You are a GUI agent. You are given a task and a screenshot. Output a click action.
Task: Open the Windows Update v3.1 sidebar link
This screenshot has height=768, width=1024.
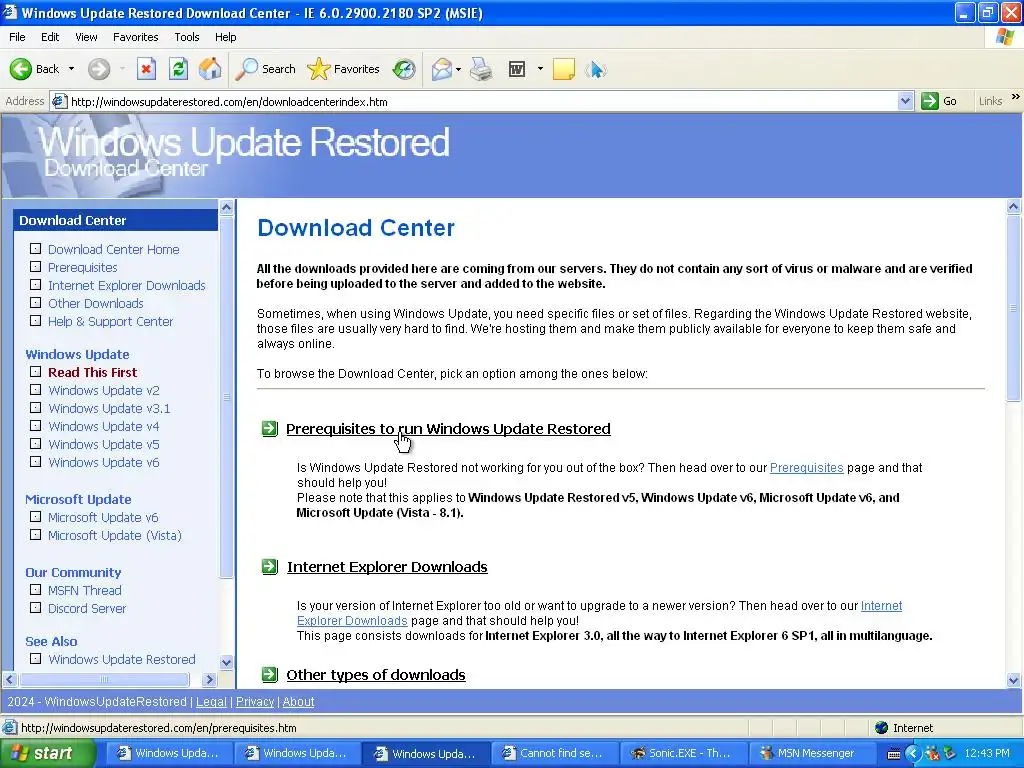[x=109, y=408]
